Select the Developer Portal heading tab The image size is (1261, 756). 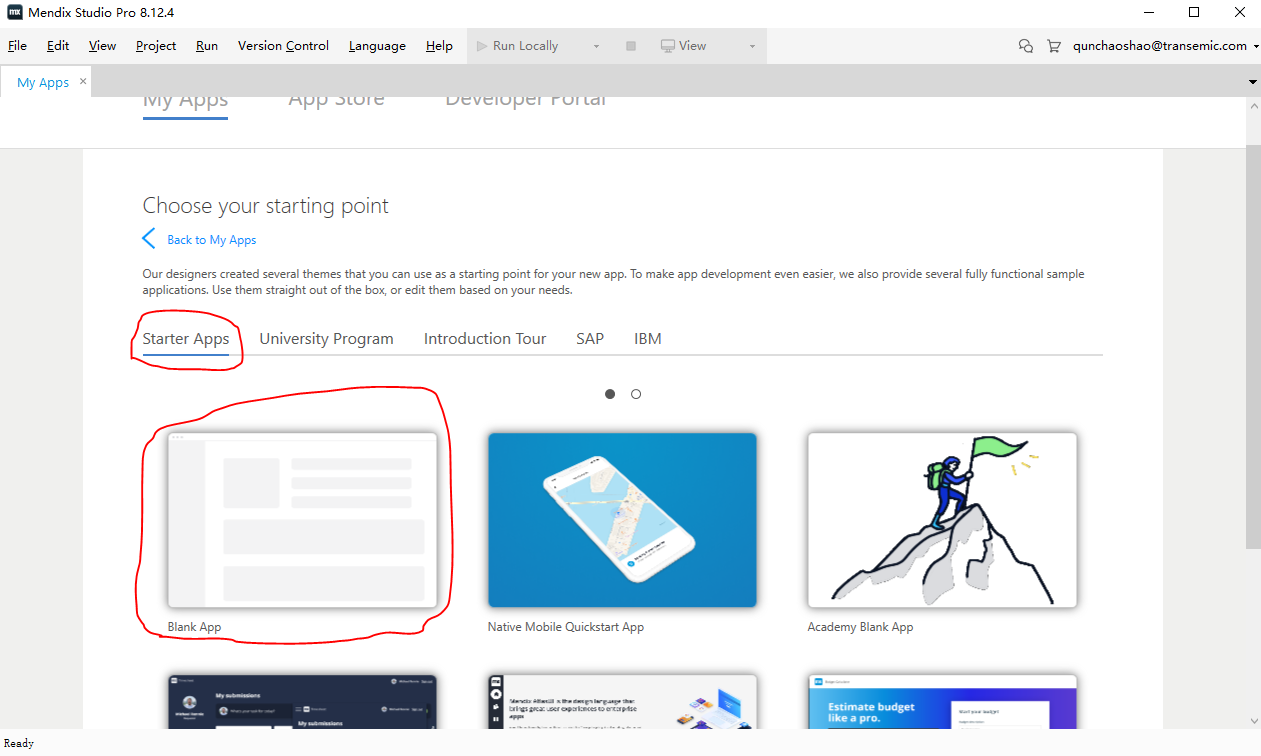click(526, 100)
